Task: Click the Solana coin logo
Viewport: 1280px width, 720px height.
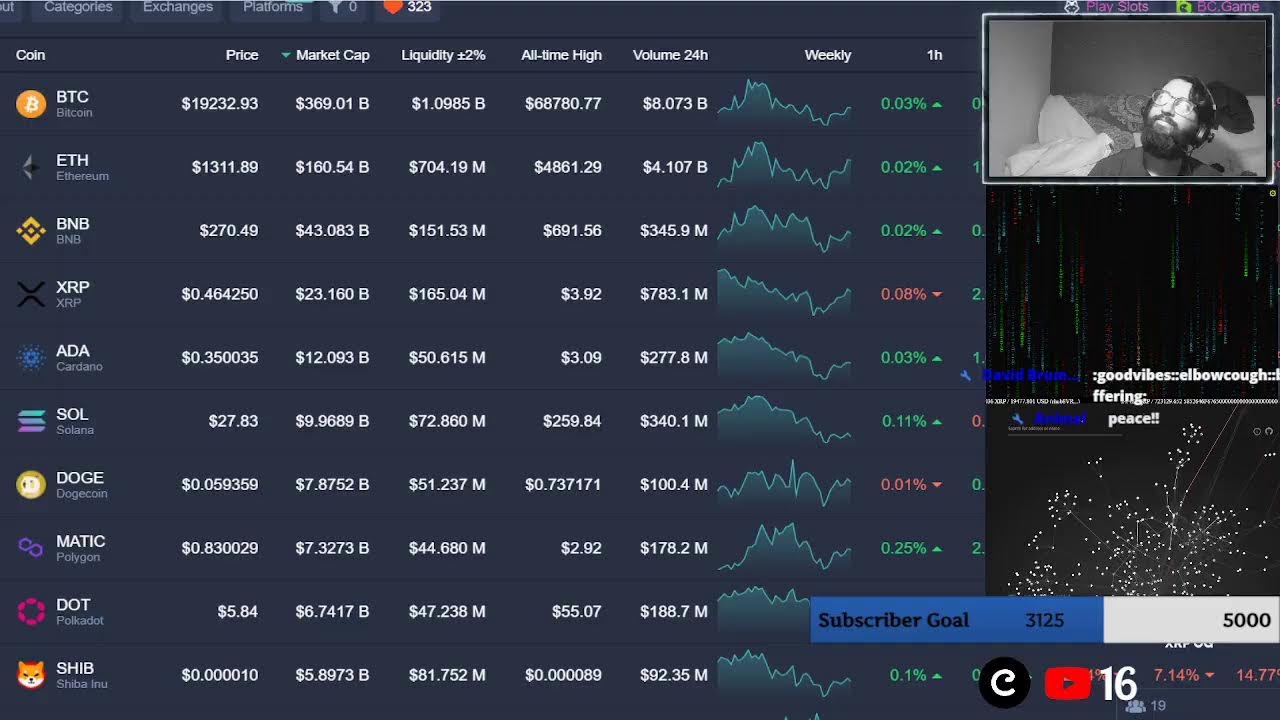Action: (x=31, y=421)
